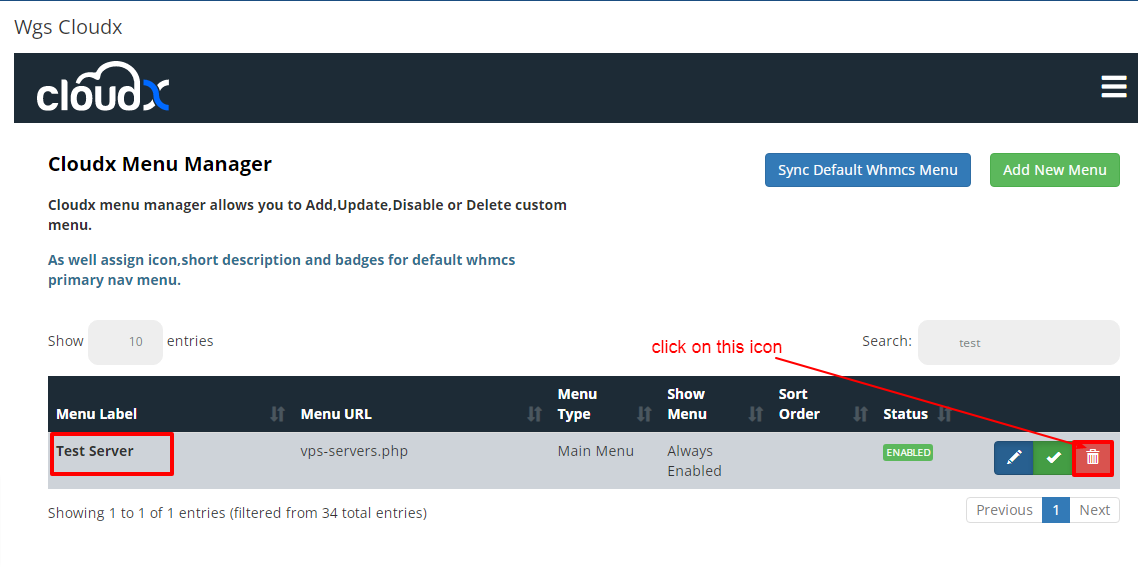
Task: Sort by Menu Type column arrows
Action: click(644, 414)
